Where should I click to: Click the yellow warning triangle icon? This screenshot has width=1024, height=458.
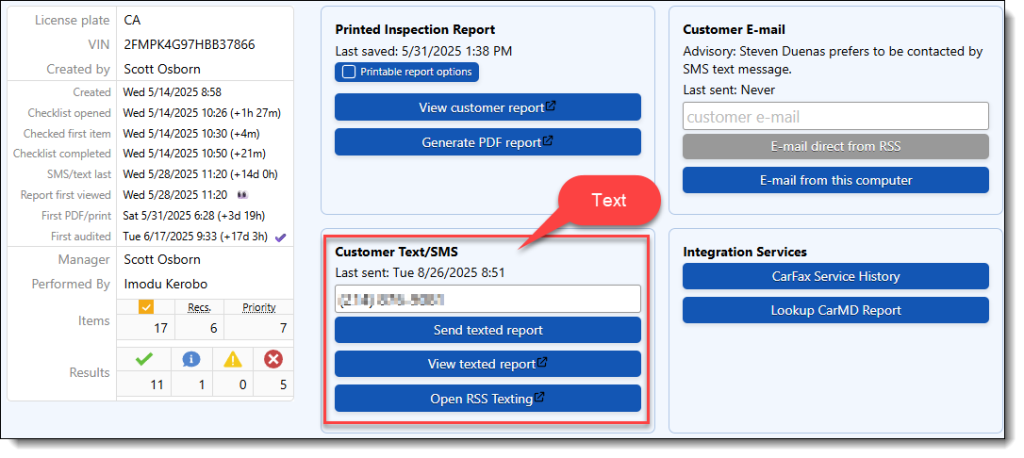point(232,359)
